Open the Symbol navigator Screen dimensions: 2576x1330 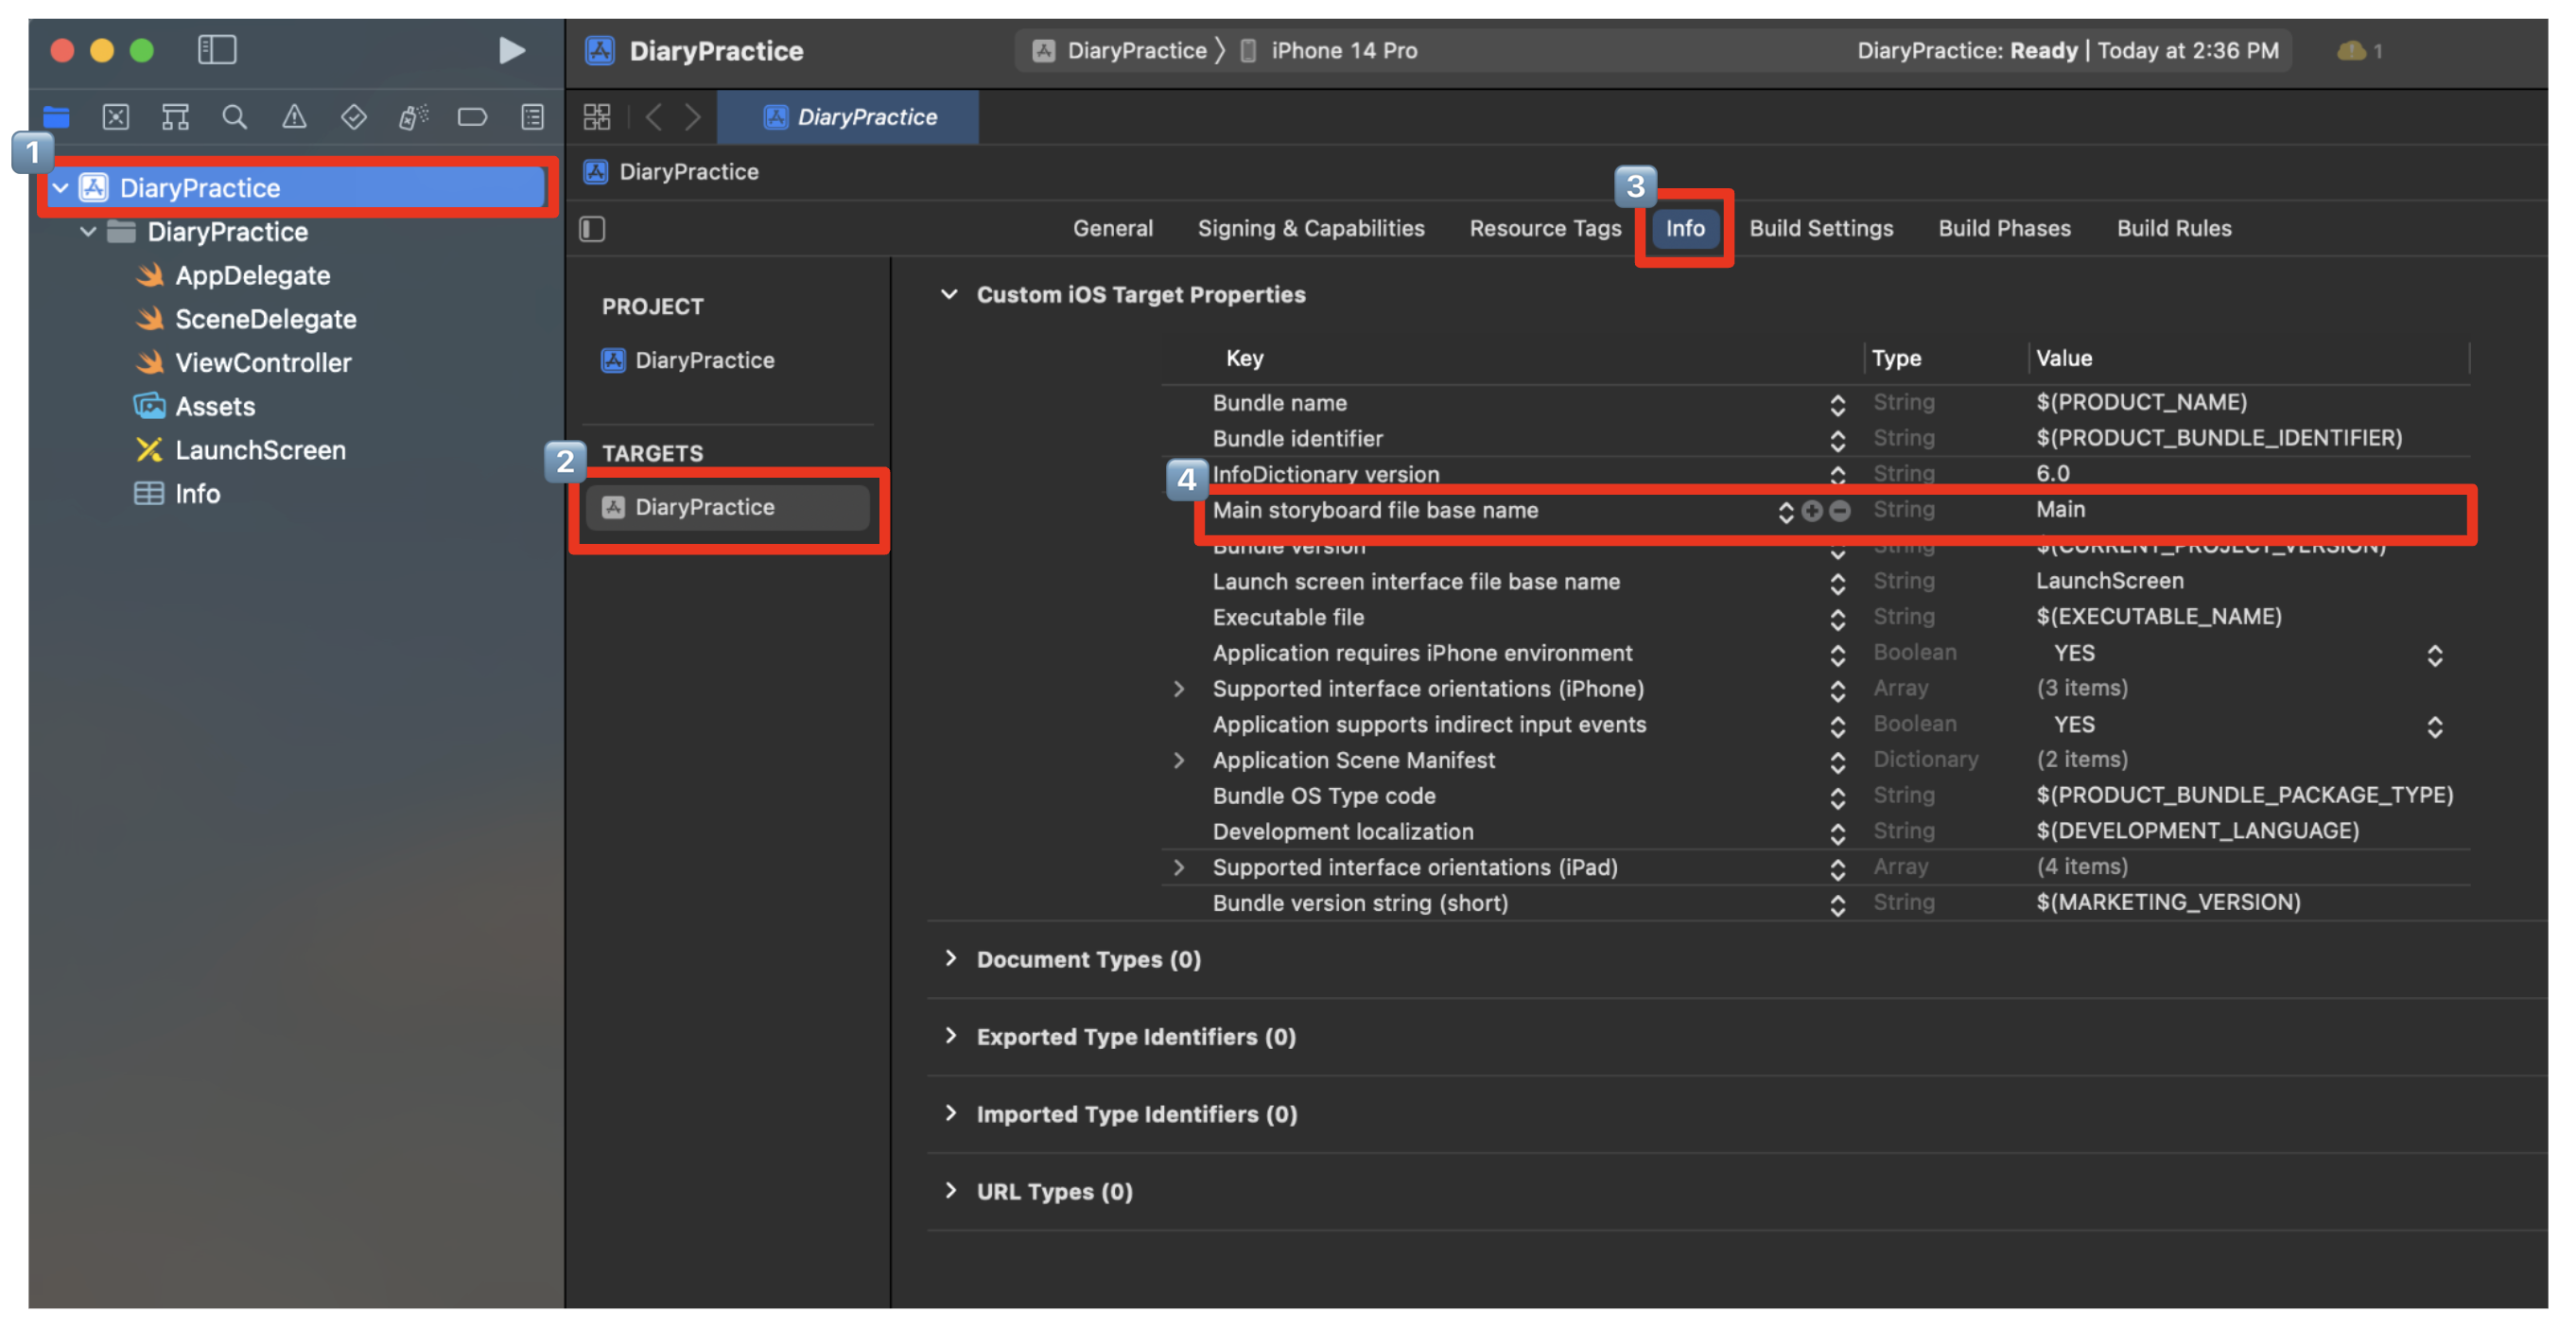tap(175, 117)
